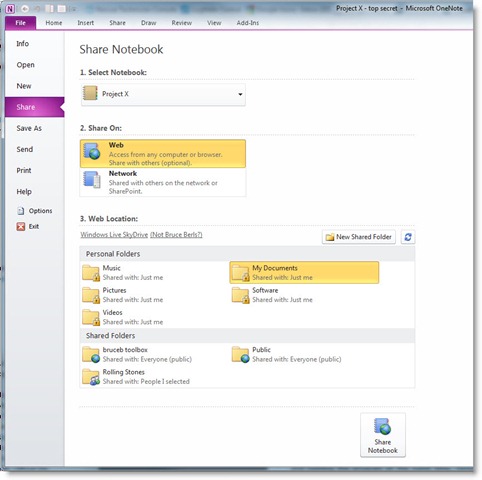482x480 pixels.
Task: Click the OneNote app icon in the title bar
Action: click(10, 9)
